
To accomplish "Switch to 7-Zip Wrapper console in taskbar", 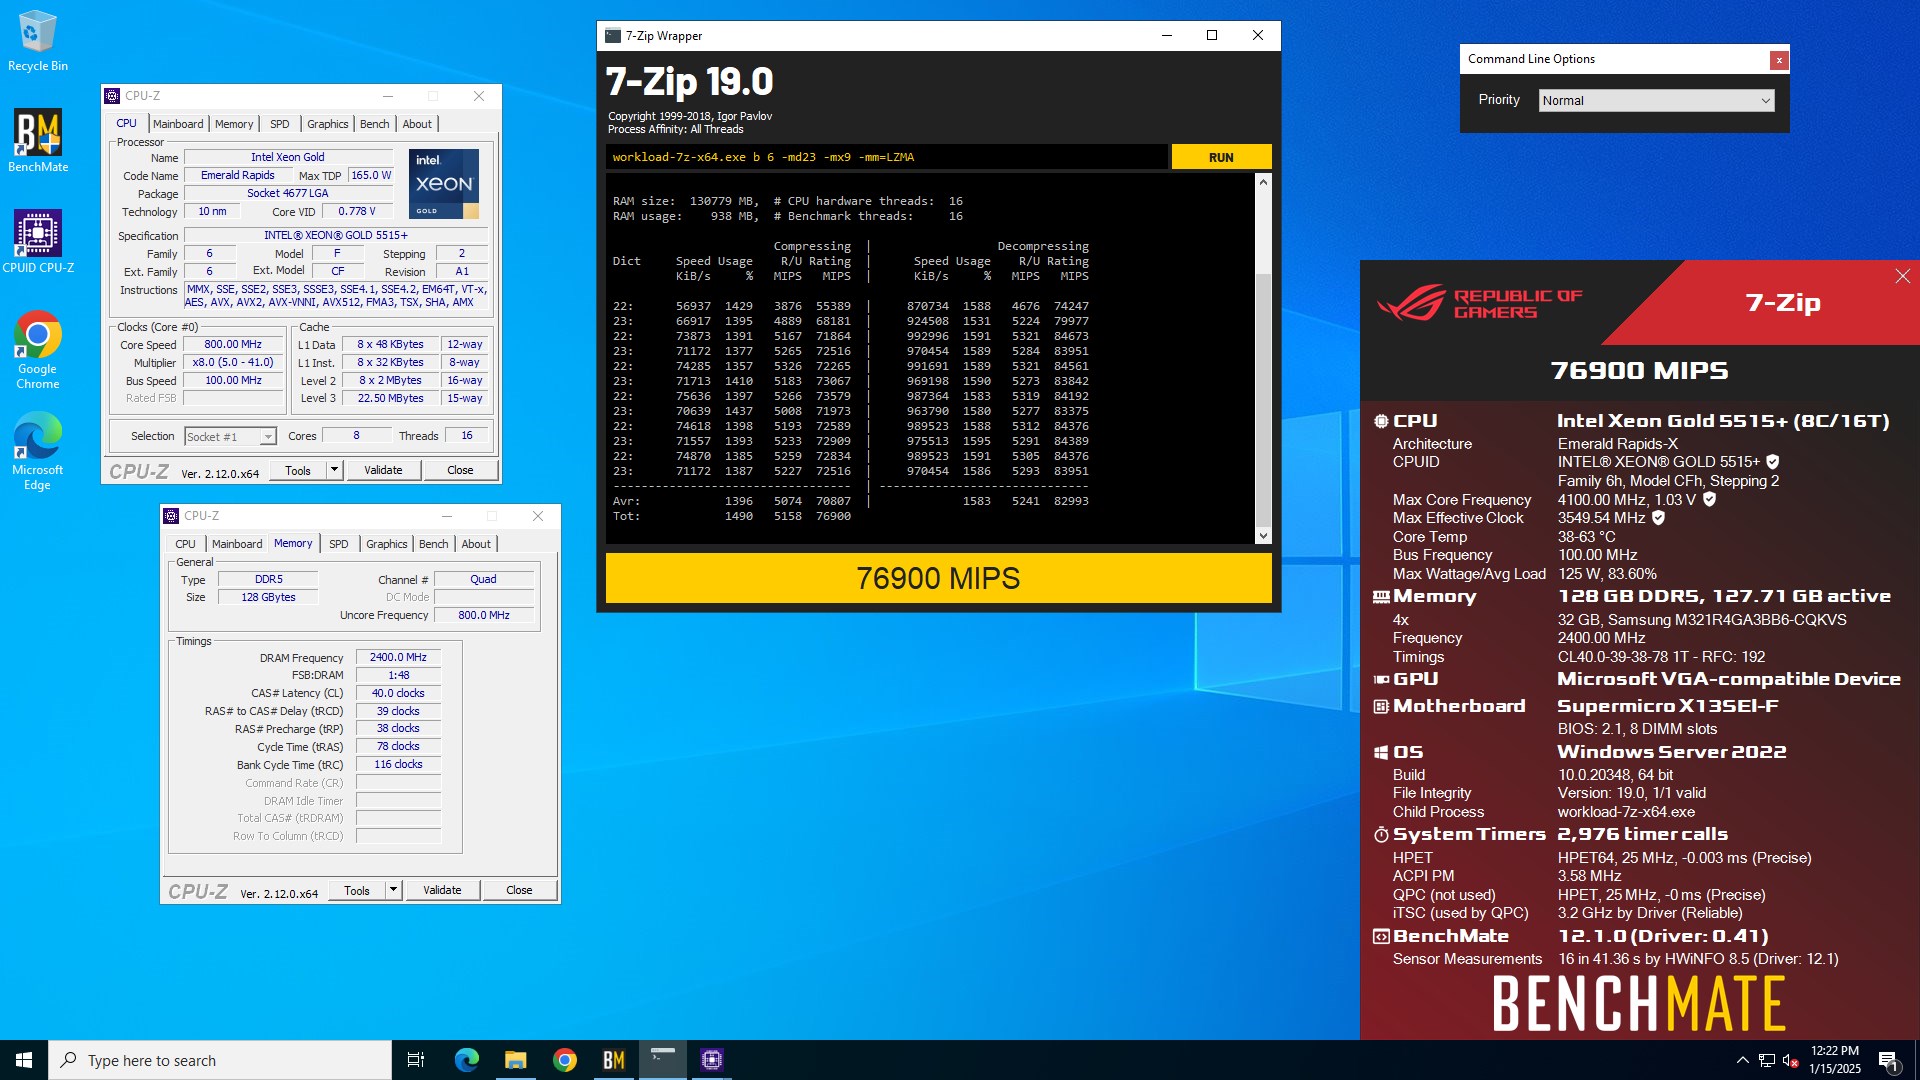I will (x=663, y=1060).
